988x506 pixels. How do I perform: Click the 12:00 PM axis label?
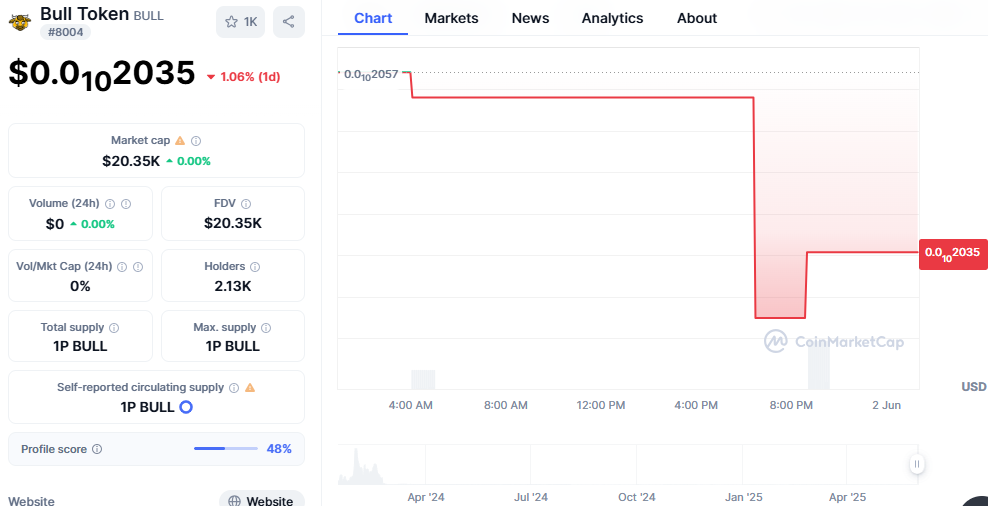pyautogui.click(x=600, y=405)
